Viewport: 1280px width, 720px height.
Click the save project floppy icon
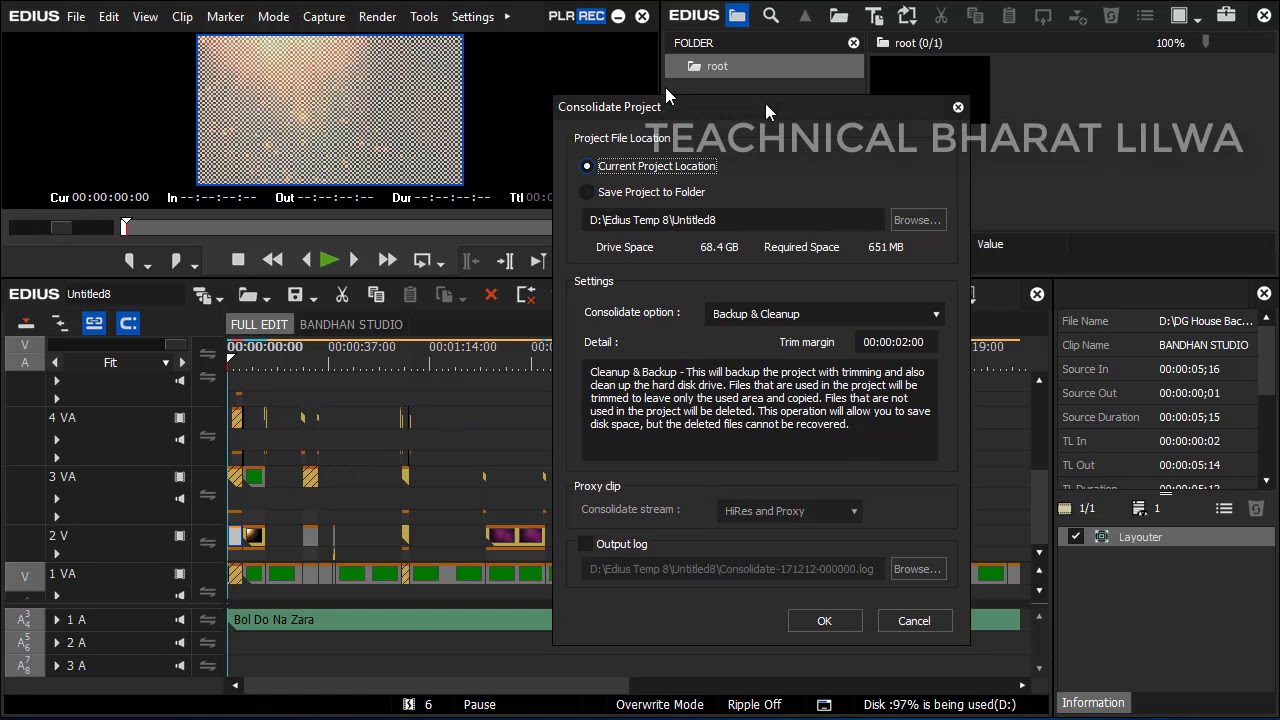tap(297, 295)
